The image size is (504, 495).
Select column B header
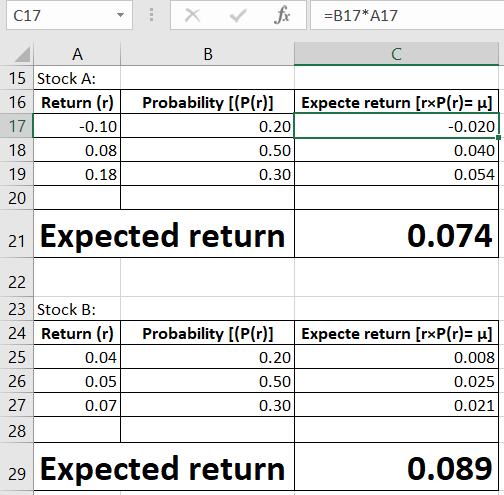[x=207, y=54]
